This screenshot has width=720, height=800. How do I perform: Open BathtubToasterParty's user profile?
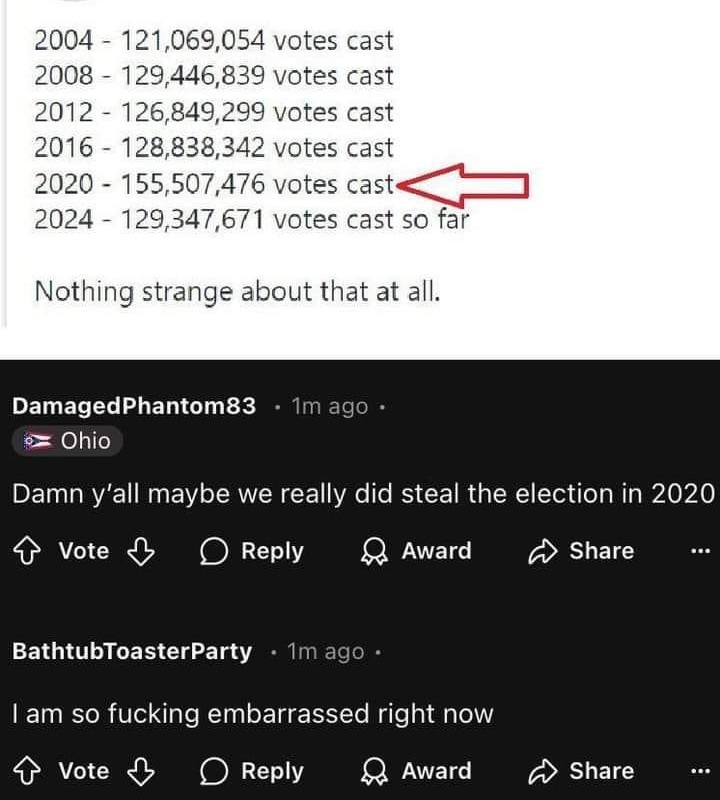tap(131, 652)
